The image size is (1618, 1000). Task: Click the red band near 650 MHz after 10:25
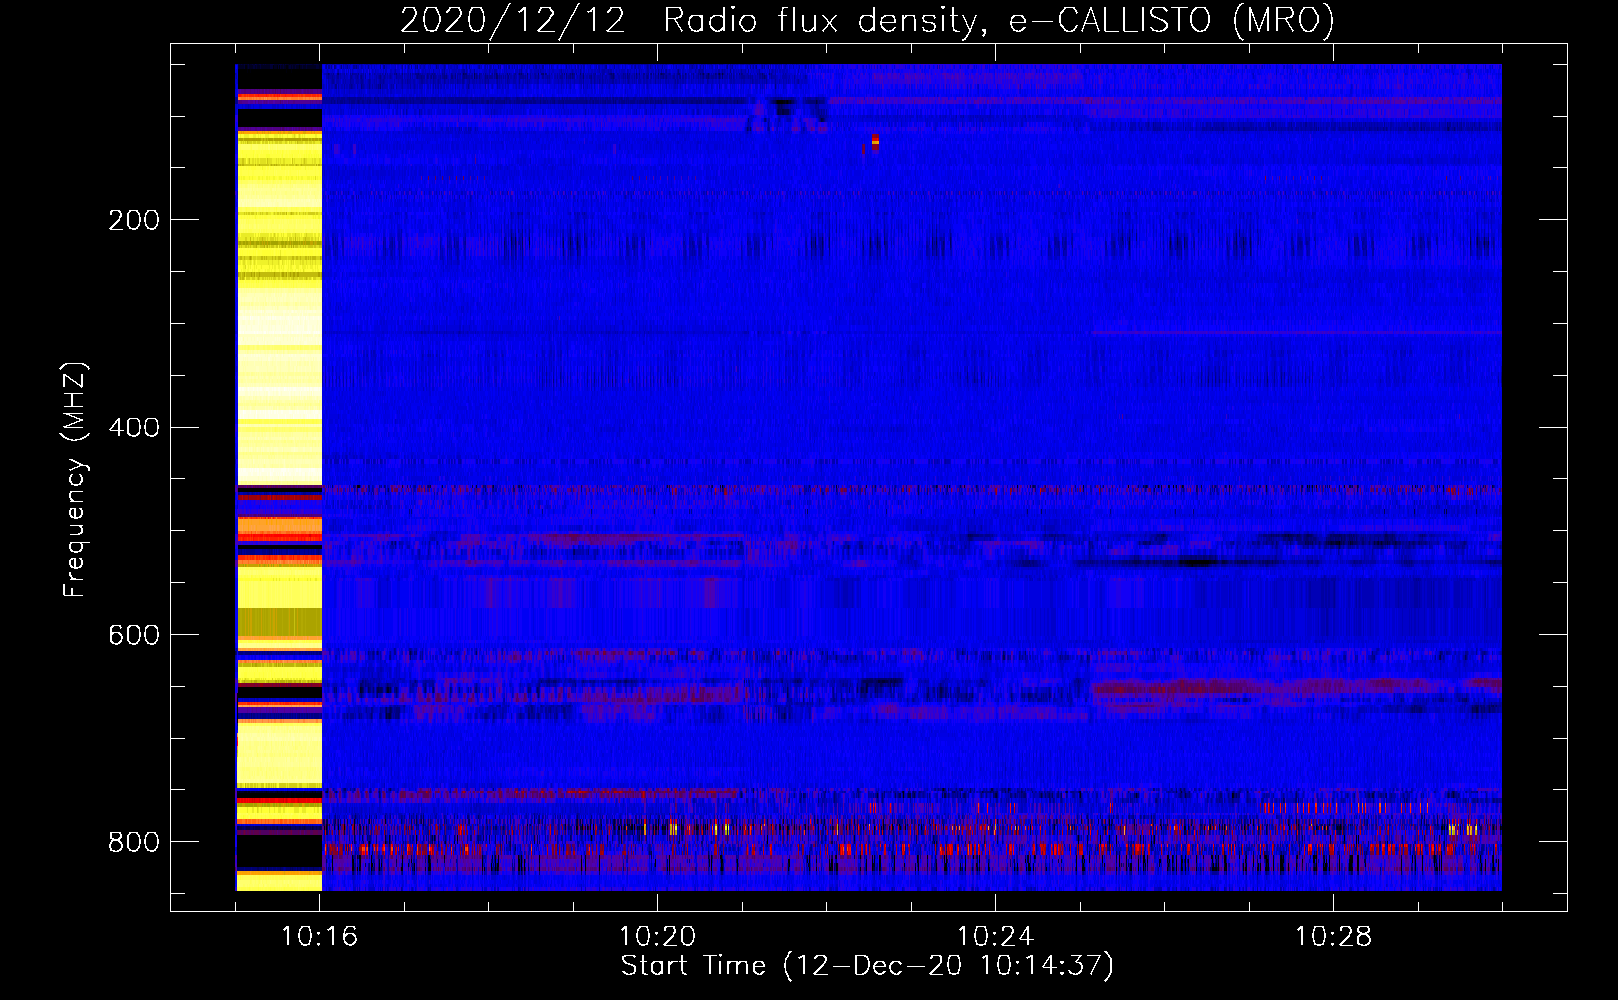tap(1297, 687)
